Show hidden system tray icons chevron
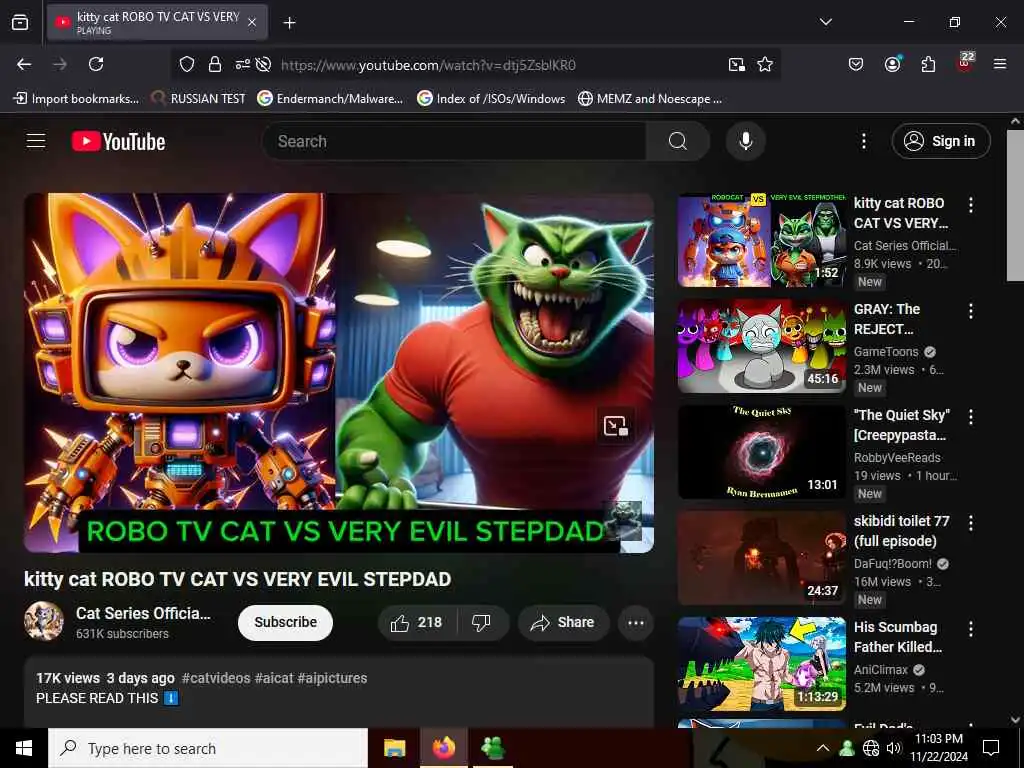This screenshot has height=768, width=1024. coord(823,748)
